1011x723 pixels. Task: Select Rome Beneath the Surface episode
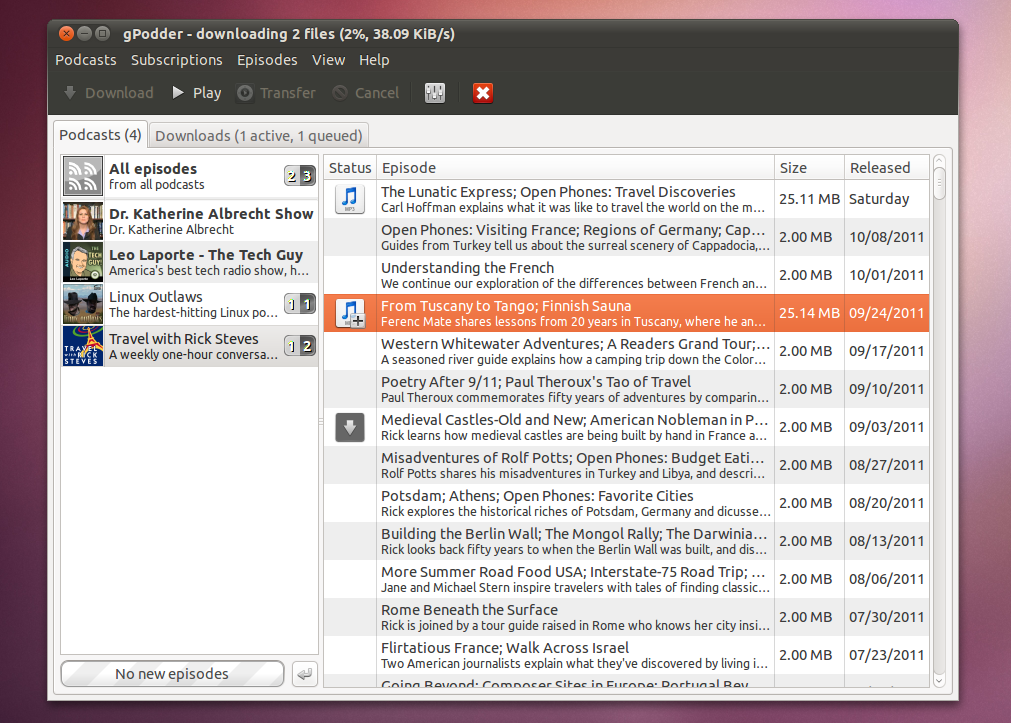point(626,618)
